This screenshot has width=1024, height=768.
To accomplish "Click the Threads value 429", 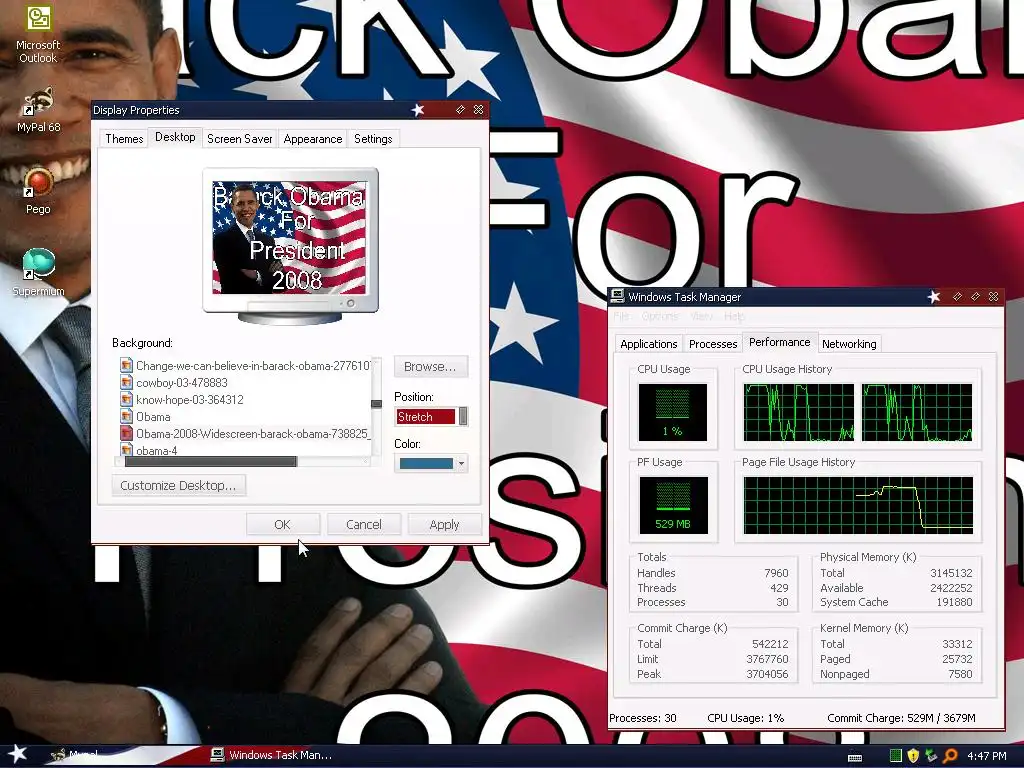I will click(778, 588).
